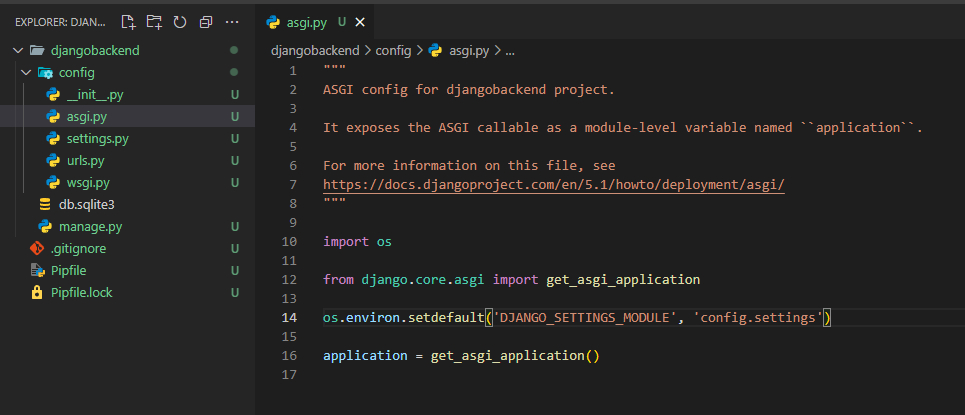Open settings.py from the file tree
Image resolution: width=965 pixels, height=415 pixels.
97,138
